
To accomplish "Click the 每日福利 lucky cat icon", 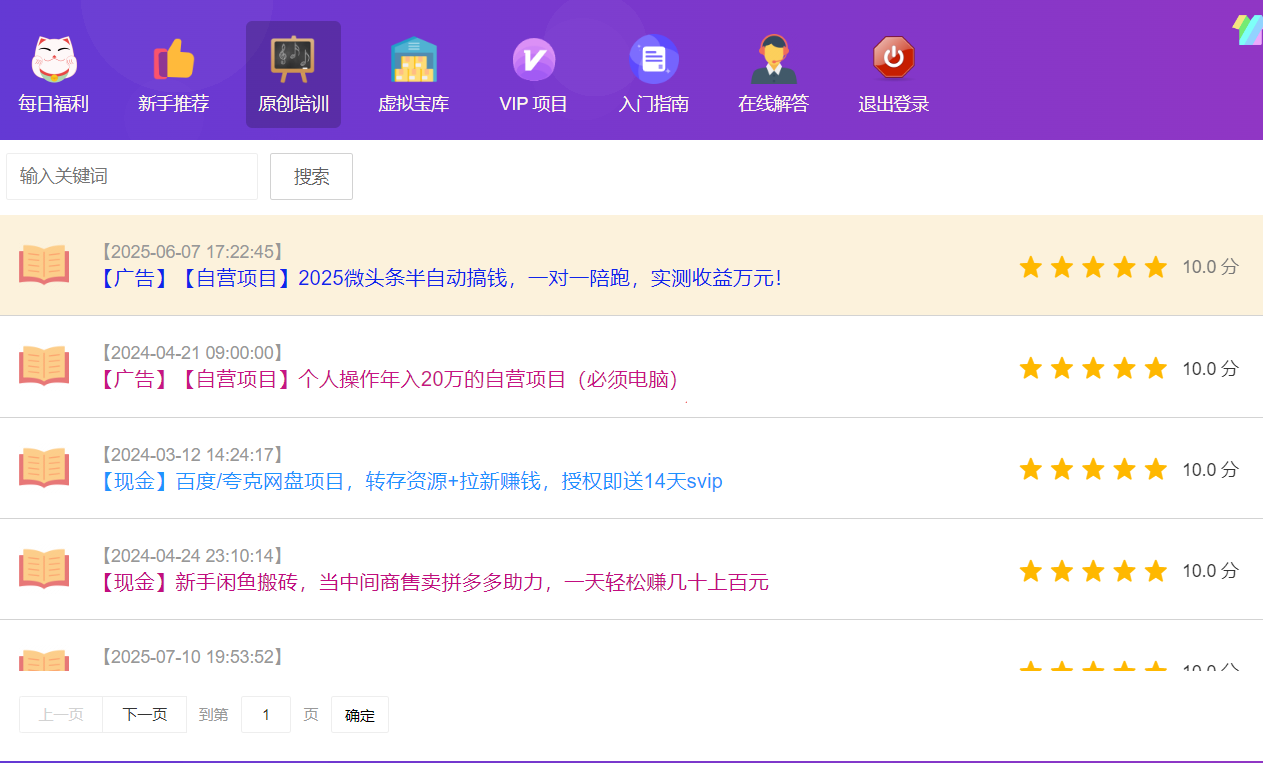I will 55,58.
